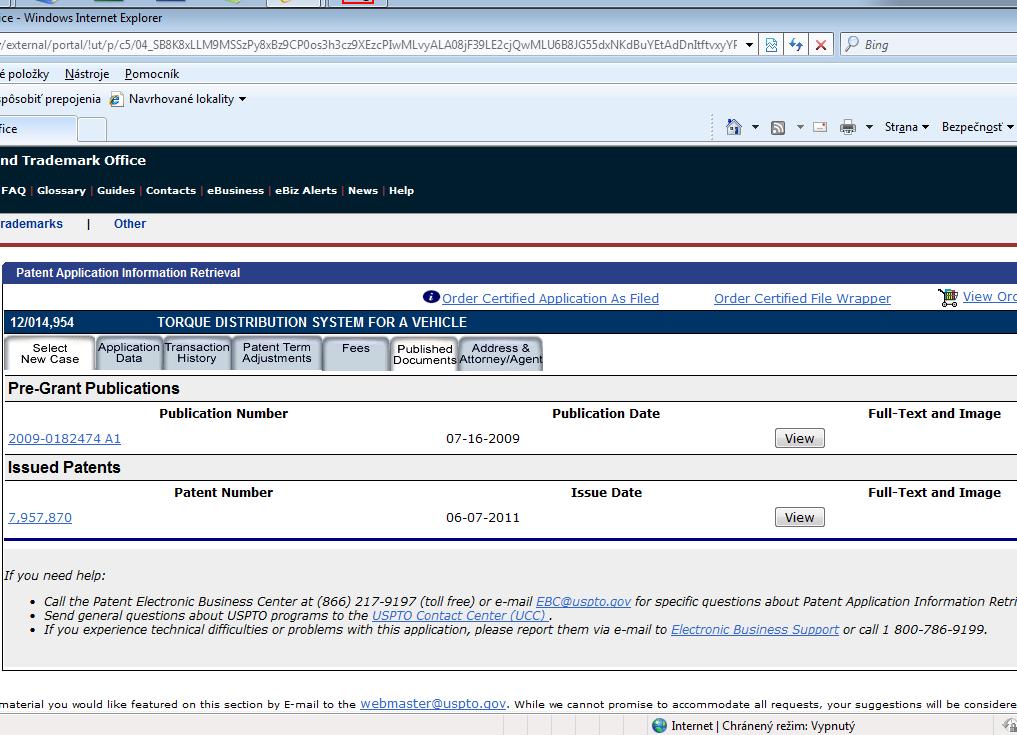The height and width of the screenshot is (735, 1017).
Task: Click the Other section link
Action: pos(130,224)
